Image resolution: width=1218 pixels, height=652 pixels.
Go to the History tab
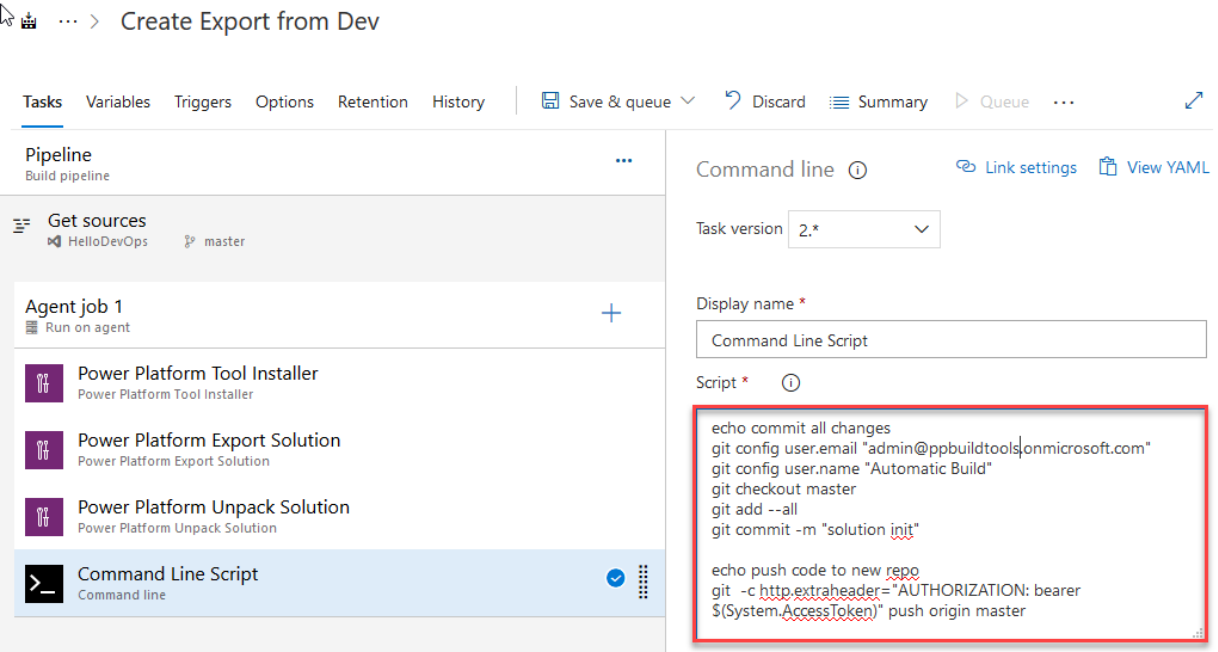coord(458,102)
